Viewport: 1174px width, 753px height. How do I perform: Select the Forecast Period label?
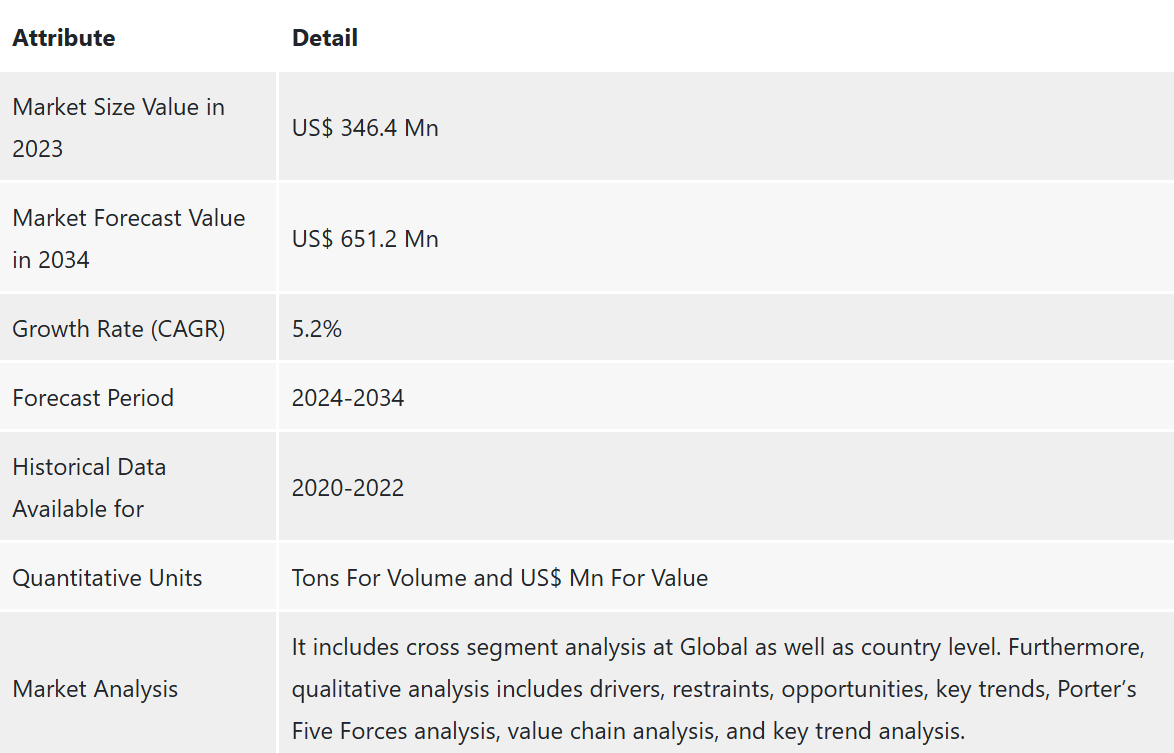[x=93, y=398]
